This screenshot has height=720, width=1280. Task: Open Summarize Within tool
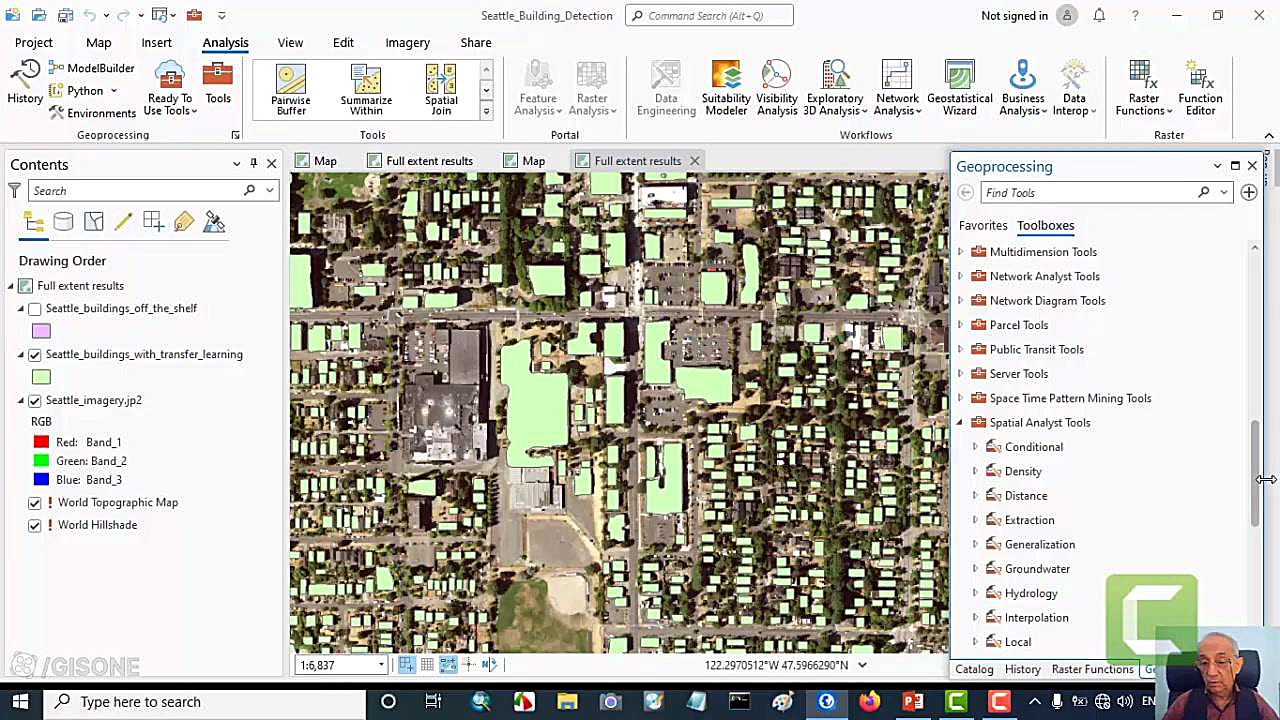(x=366, y=90)
